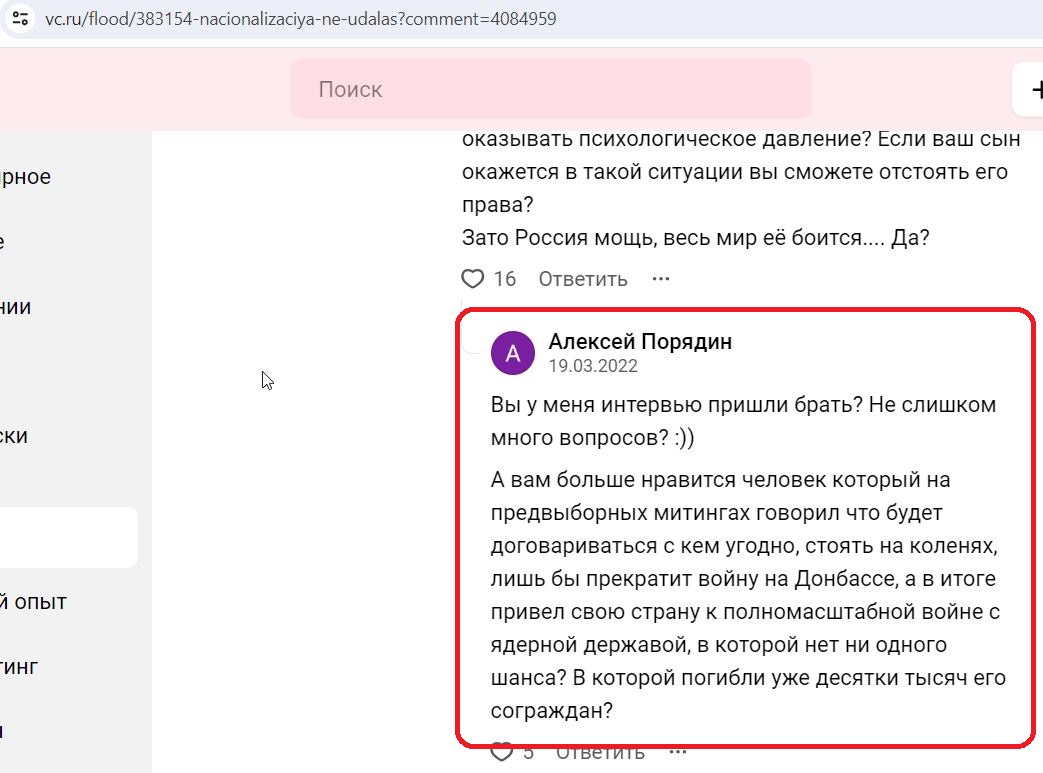Reply to the first comment via 'Ответить'

coord(583,278)
